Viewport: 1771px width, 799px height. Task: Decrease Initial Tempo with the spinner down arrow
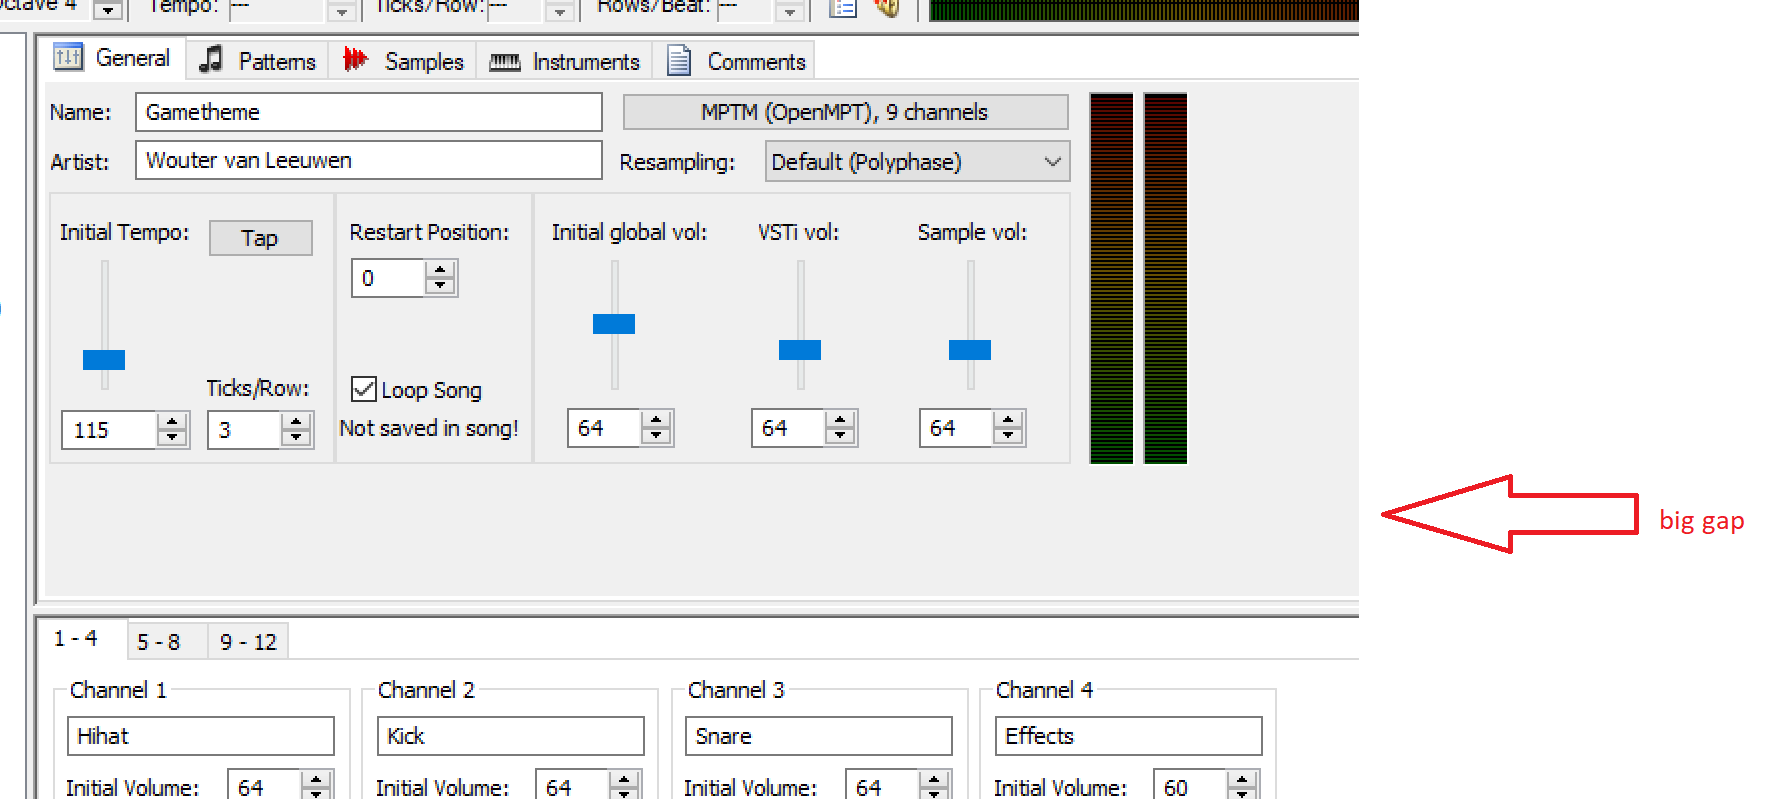click(x=173, y=438)
